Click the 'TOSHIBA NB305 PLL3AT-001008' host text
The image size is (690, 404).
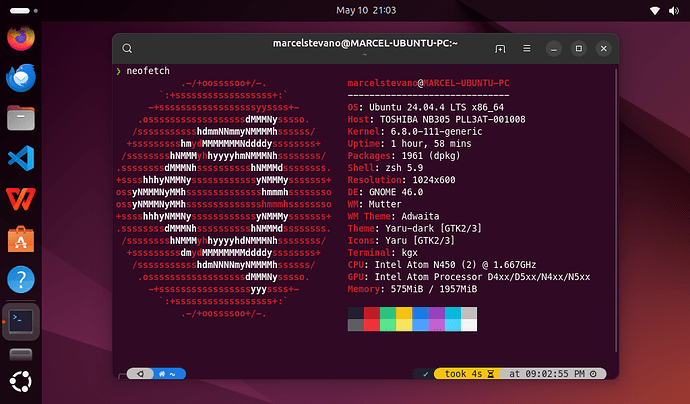point(452,119)
